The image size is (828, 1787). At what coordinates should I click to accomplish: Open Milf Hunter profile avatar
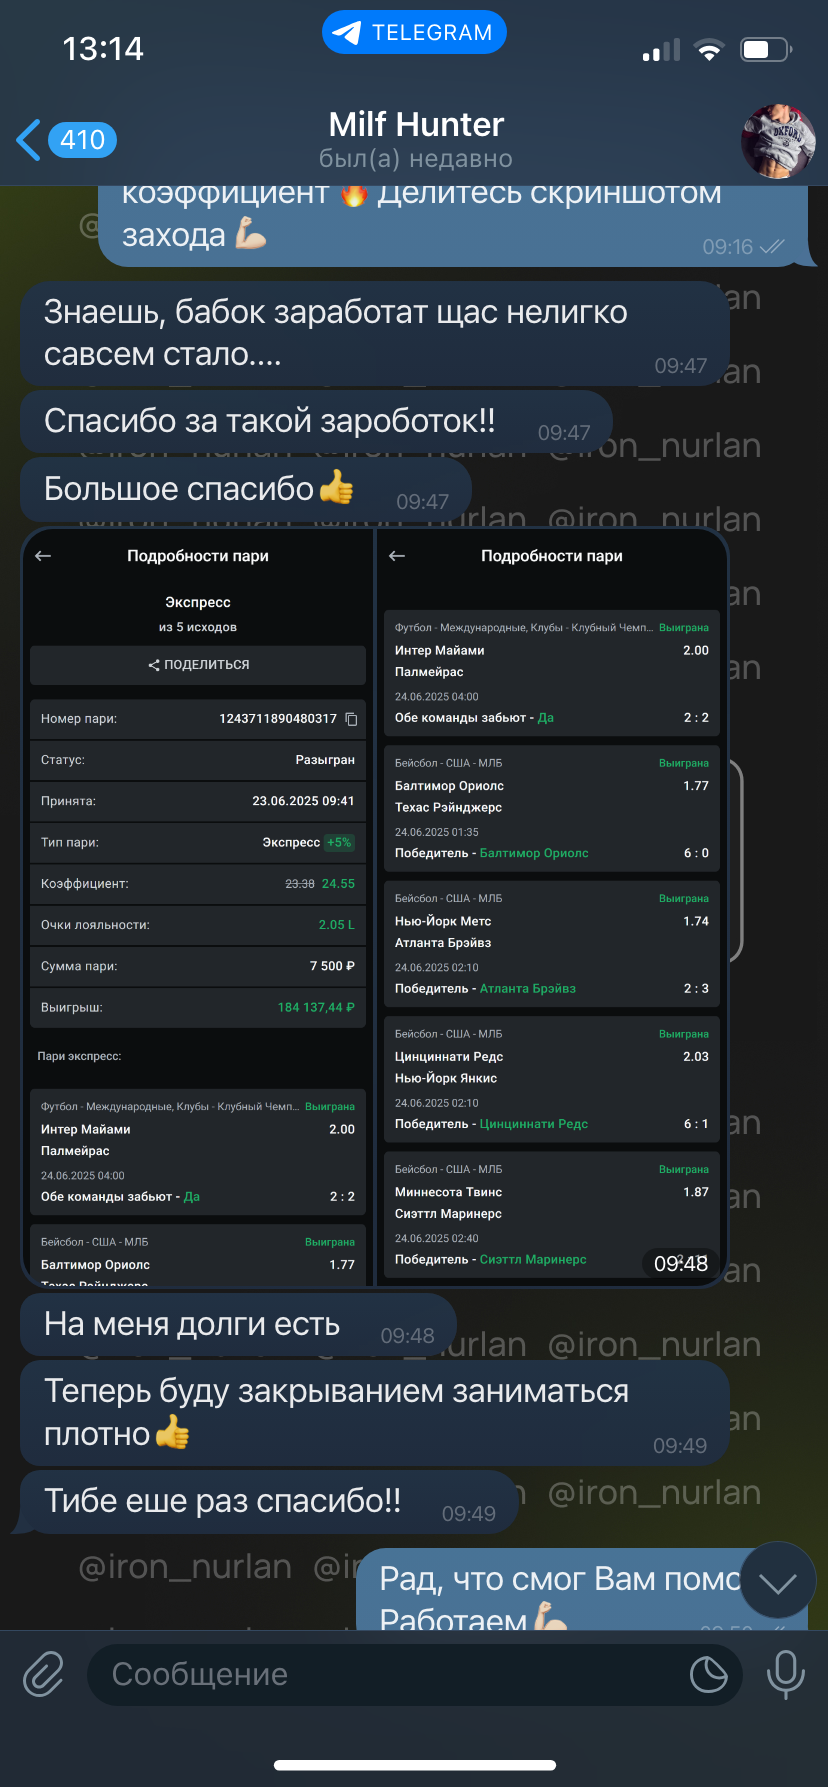(778, 141)
